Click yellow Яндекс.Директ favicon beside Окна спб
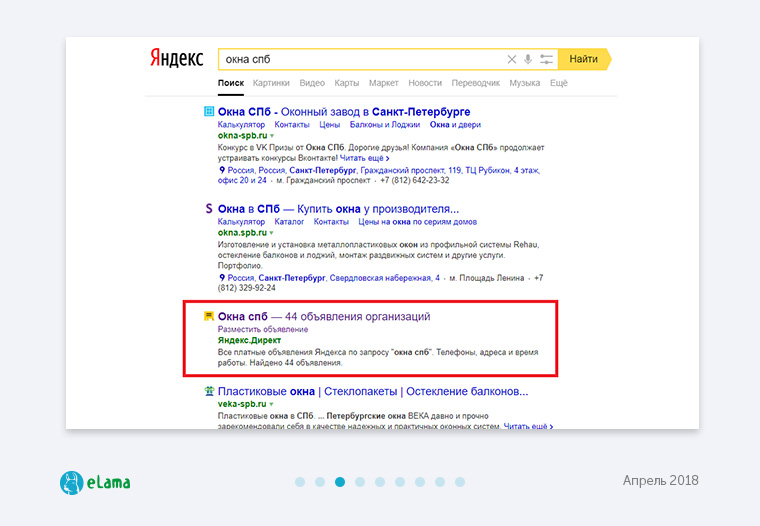Screen dimensions: 760x526 209,316
